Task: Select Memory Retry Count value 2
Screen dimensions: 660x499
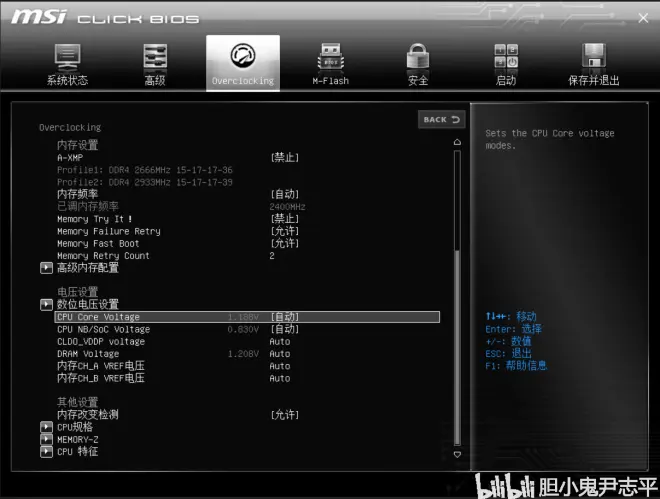Action: click(272, 256)
